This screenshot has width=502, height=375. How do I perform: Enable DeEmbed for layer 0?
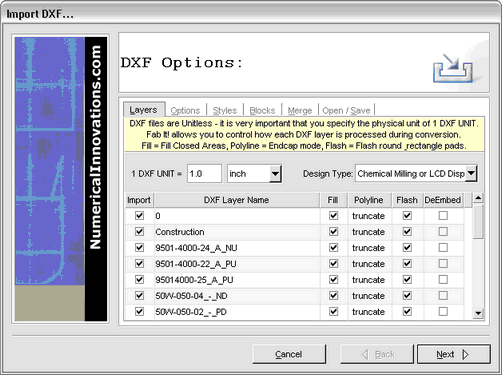[443, 216]
